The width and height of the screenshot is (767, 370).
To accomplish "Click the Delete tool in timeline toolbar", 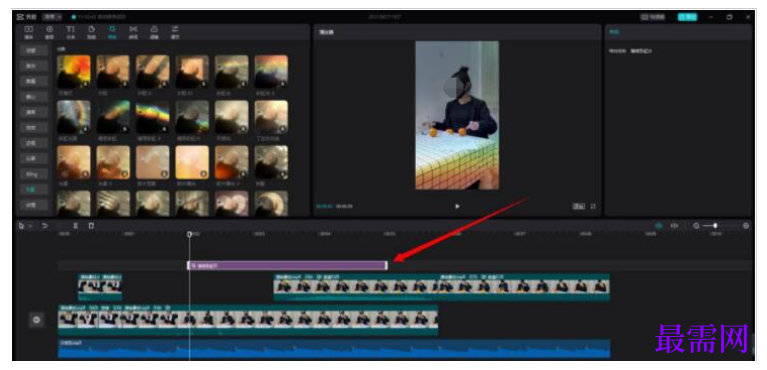I will pos(91,226).
